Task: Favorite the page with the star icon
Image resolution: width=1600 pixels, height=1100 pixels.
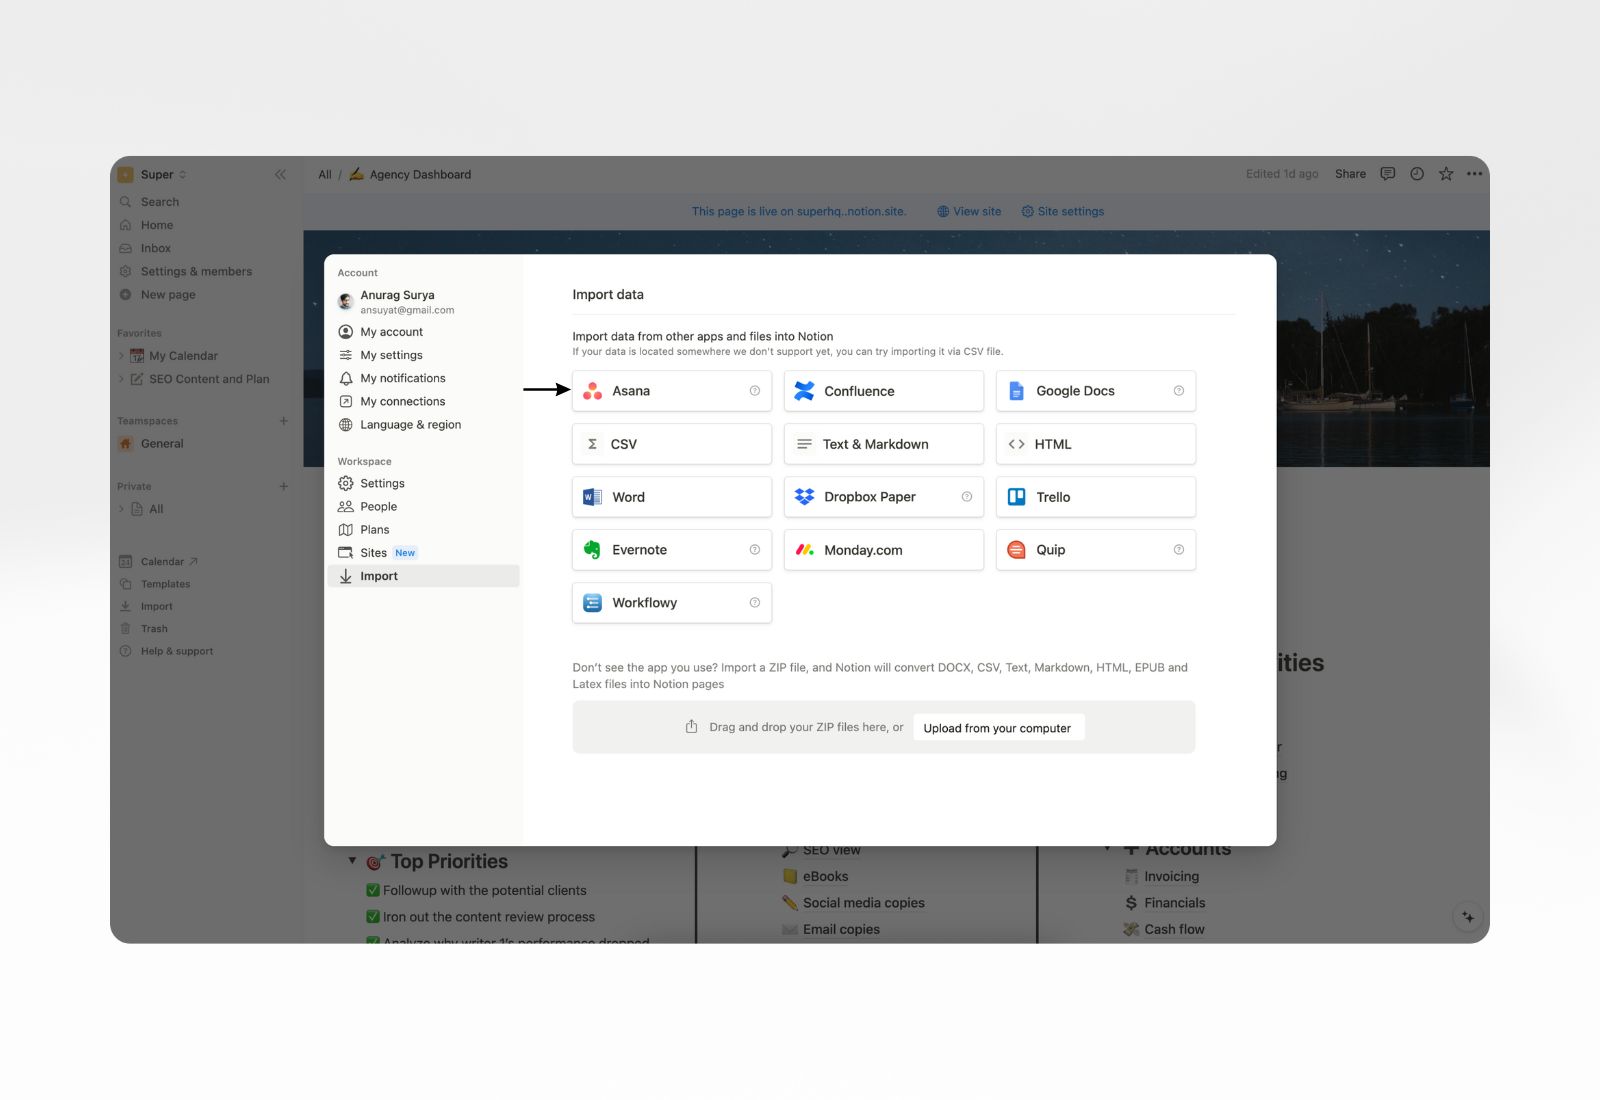Action: 1446,174
